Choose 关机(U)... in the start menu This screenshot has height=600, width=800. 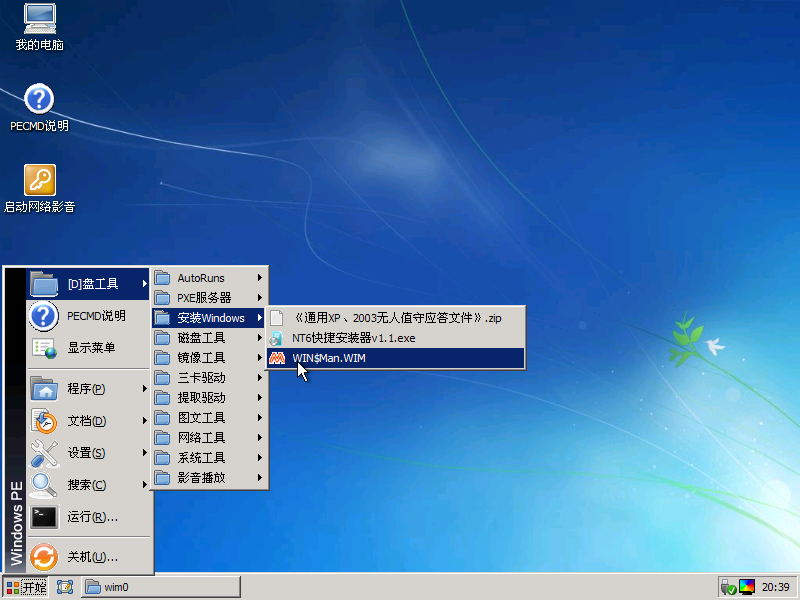tap(92, 557)
